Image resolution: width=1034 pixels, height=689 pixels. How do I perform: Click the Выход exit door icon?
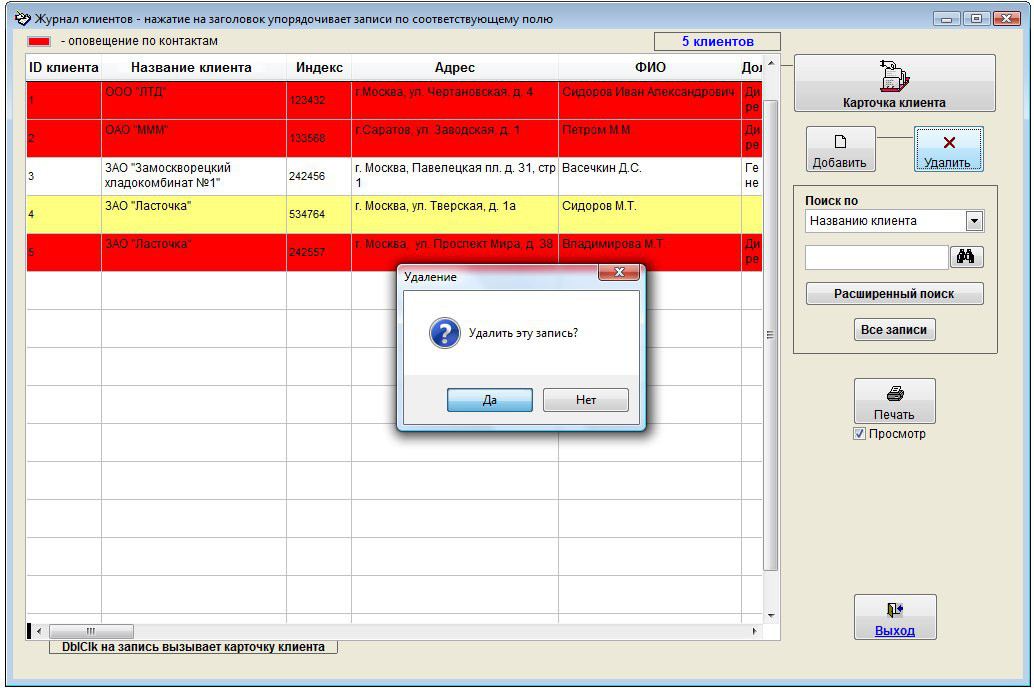[x=894, y=610]
